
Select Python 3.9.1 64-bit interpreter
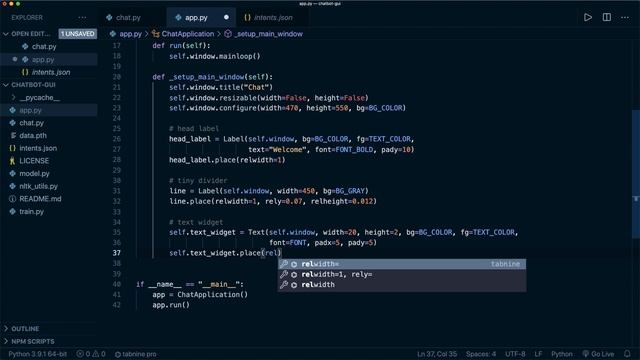(x=38, y=354)
